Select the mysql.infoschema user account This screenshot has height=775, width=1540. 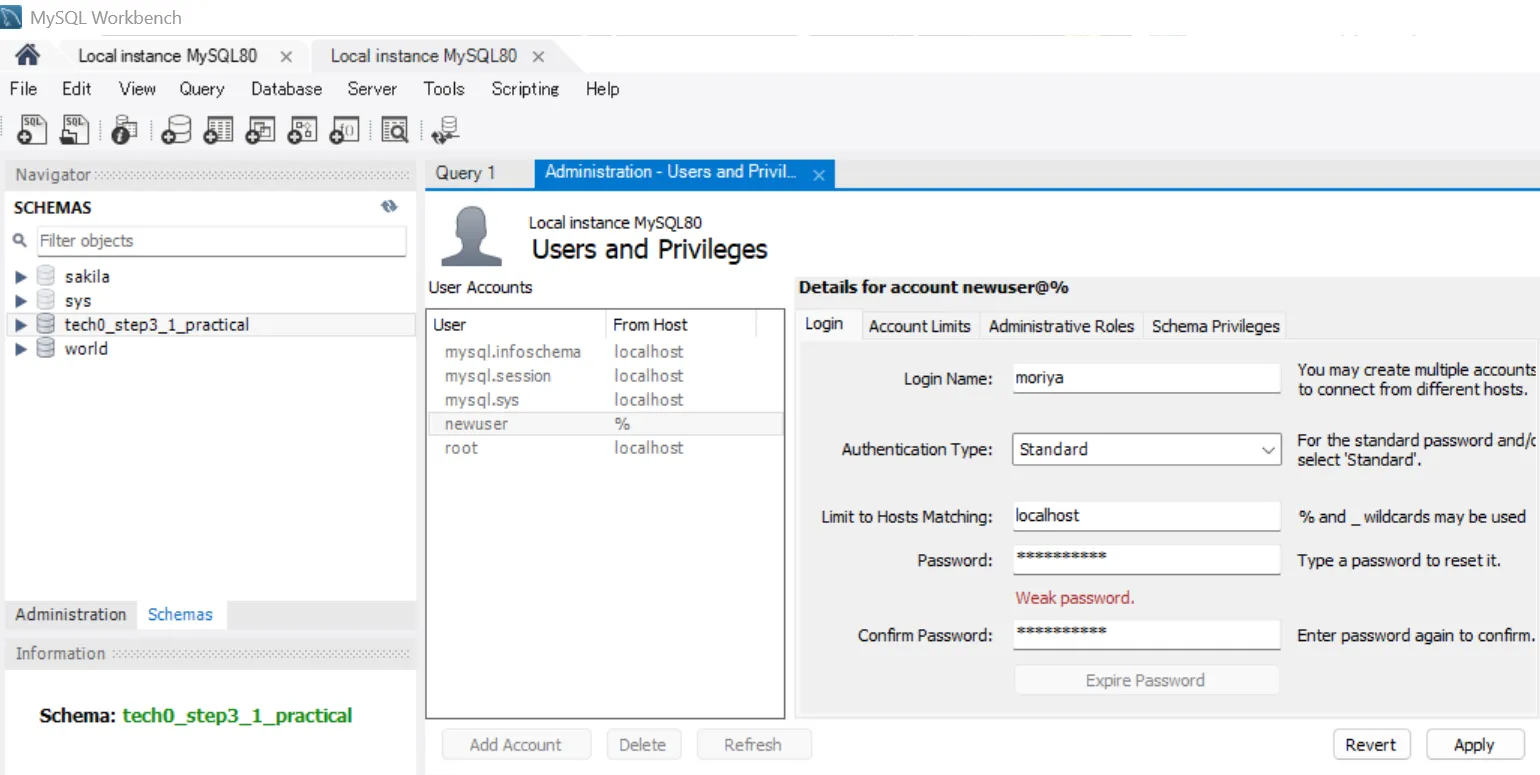pyautogui.click(x=605, y=352)
